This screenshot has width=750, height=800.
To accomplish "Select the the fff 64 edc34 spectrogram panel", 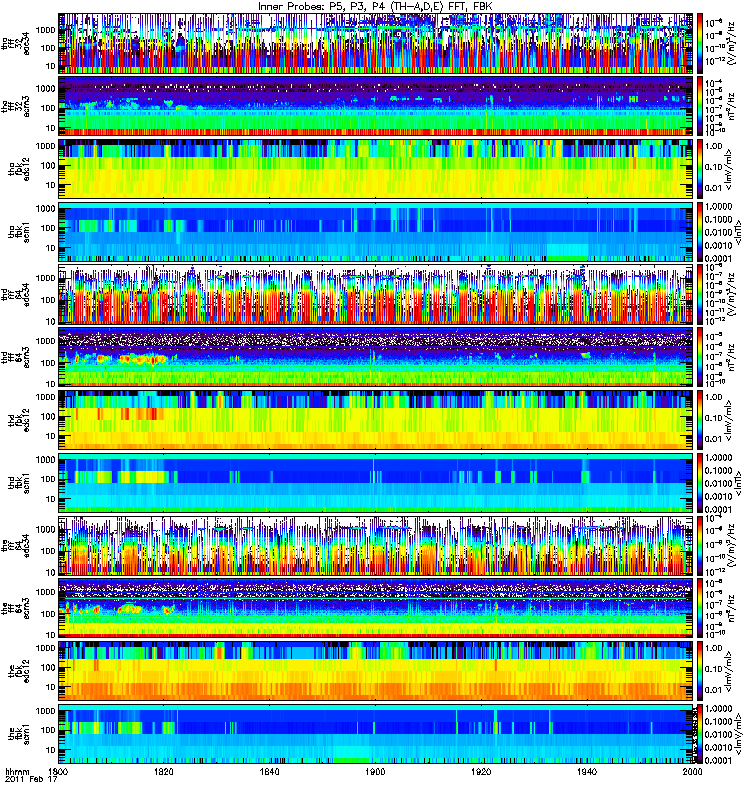I will point(376,546).
